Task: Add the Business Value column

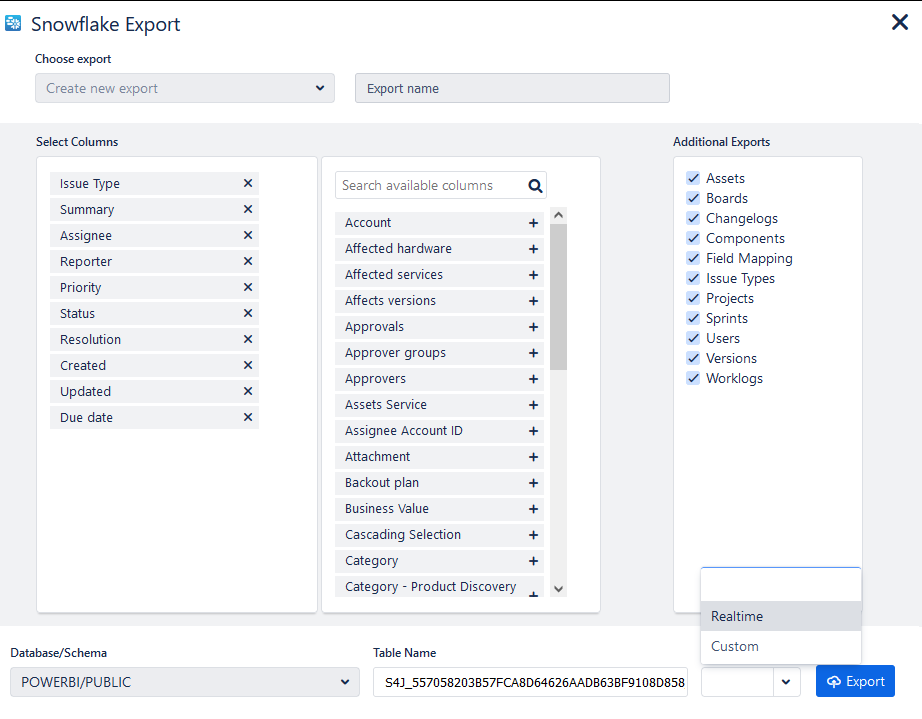Action: [x=533, y=509]
